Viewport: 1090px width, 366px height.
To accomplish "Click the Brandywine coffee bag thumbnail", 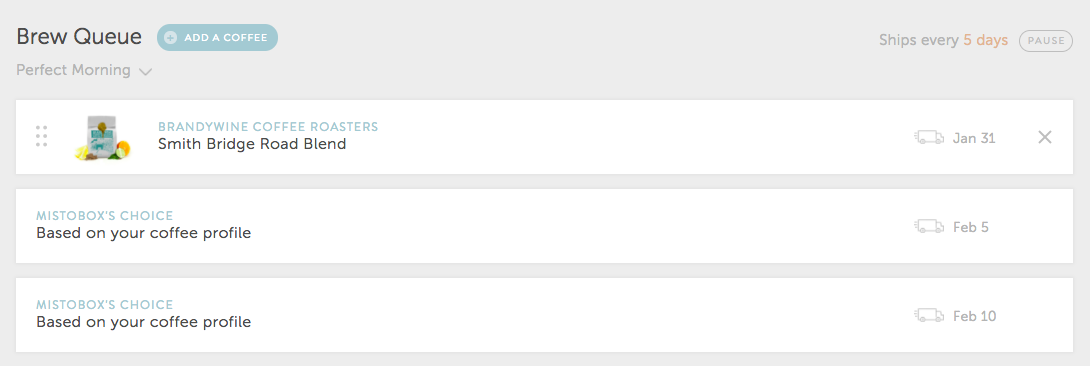I will pyautogui.click(x=102, y=138).
